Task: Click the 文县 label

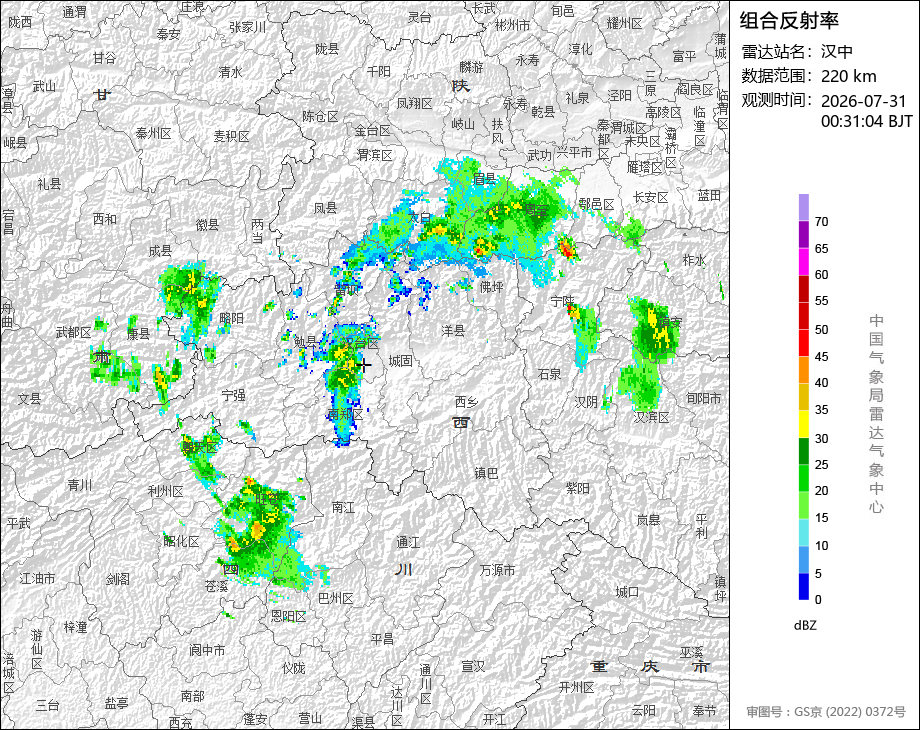Action: tap(29, 399)
